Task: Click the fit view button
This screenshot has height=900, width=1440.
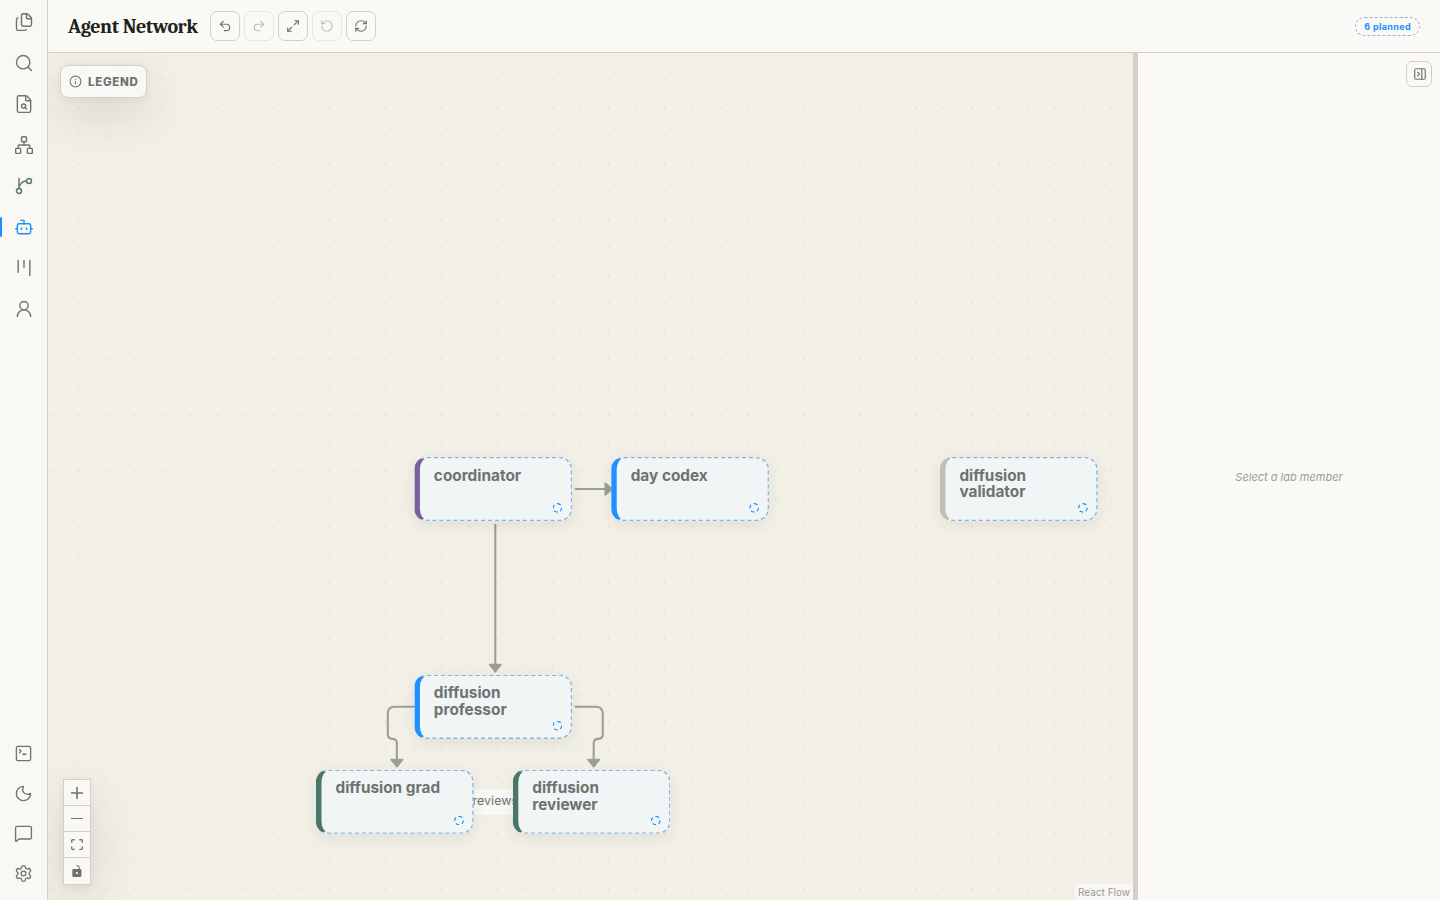Action: click(x=77, y=845)
